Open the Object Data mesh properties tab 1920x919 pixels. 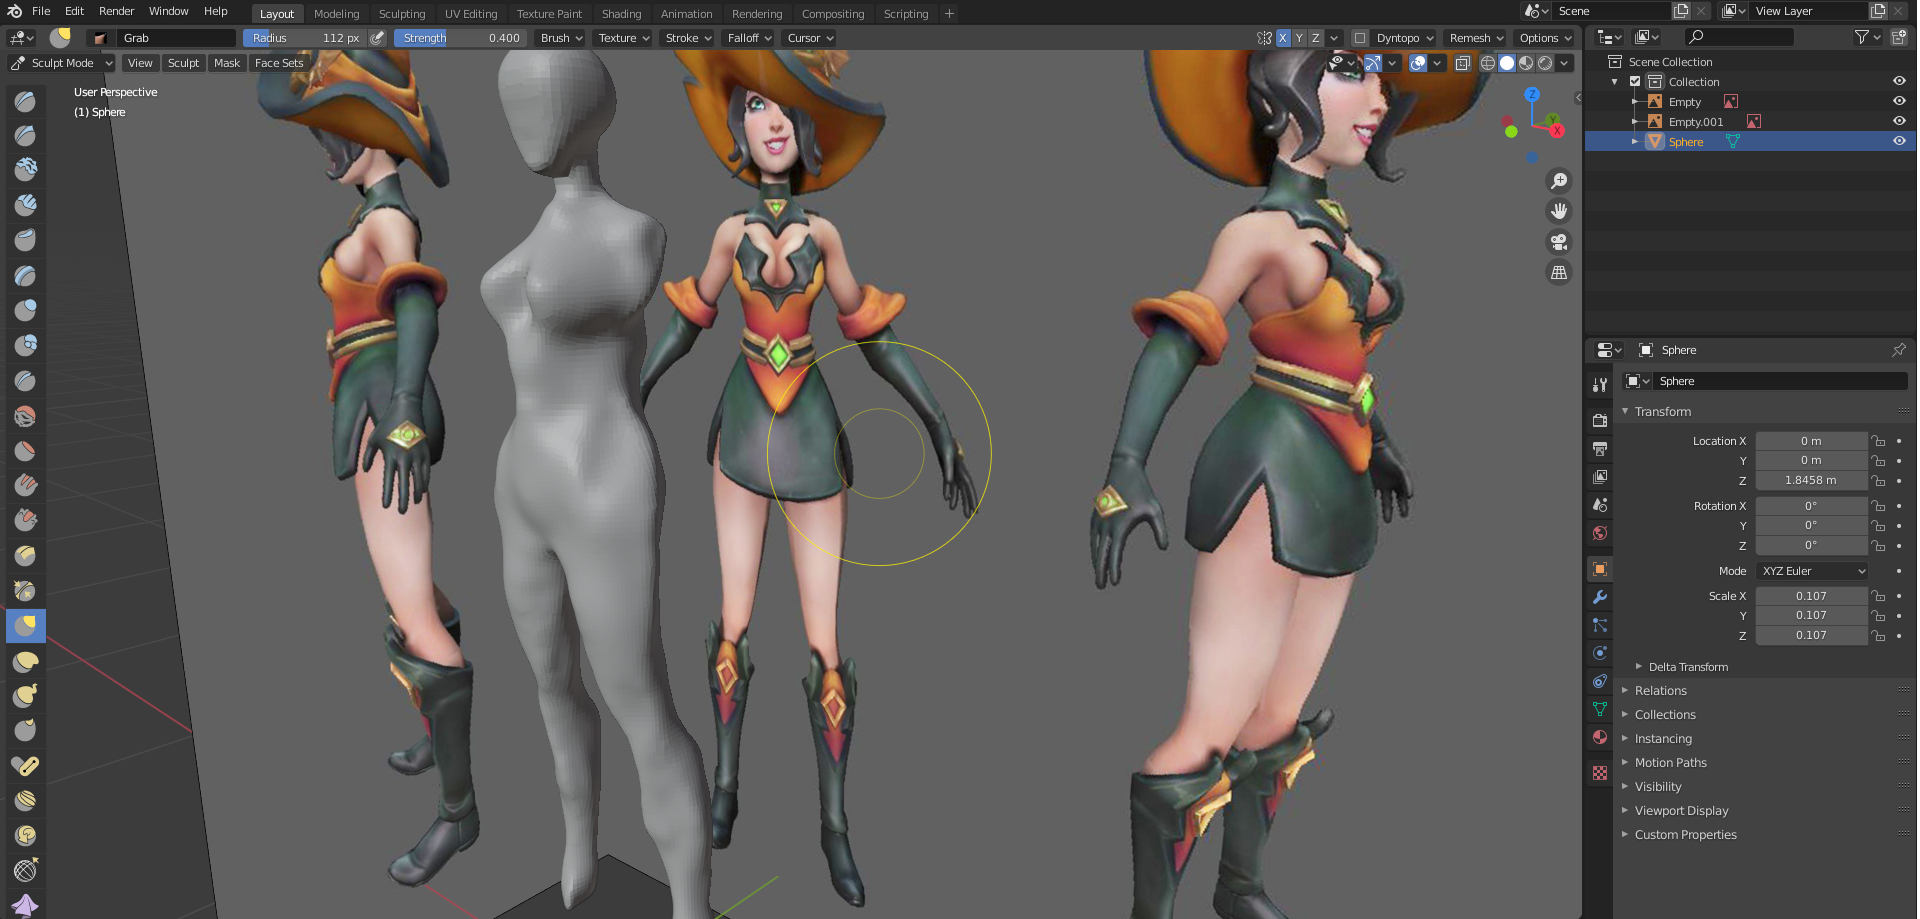point(1600,709)
